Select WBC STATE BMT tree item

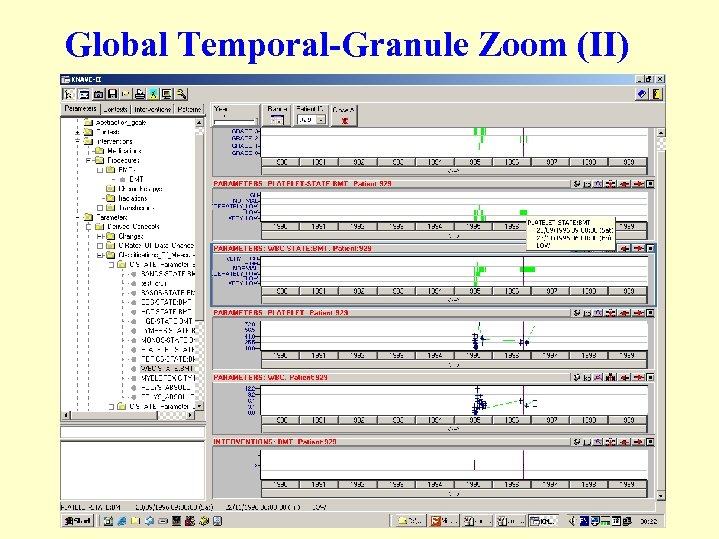point(168,369)
